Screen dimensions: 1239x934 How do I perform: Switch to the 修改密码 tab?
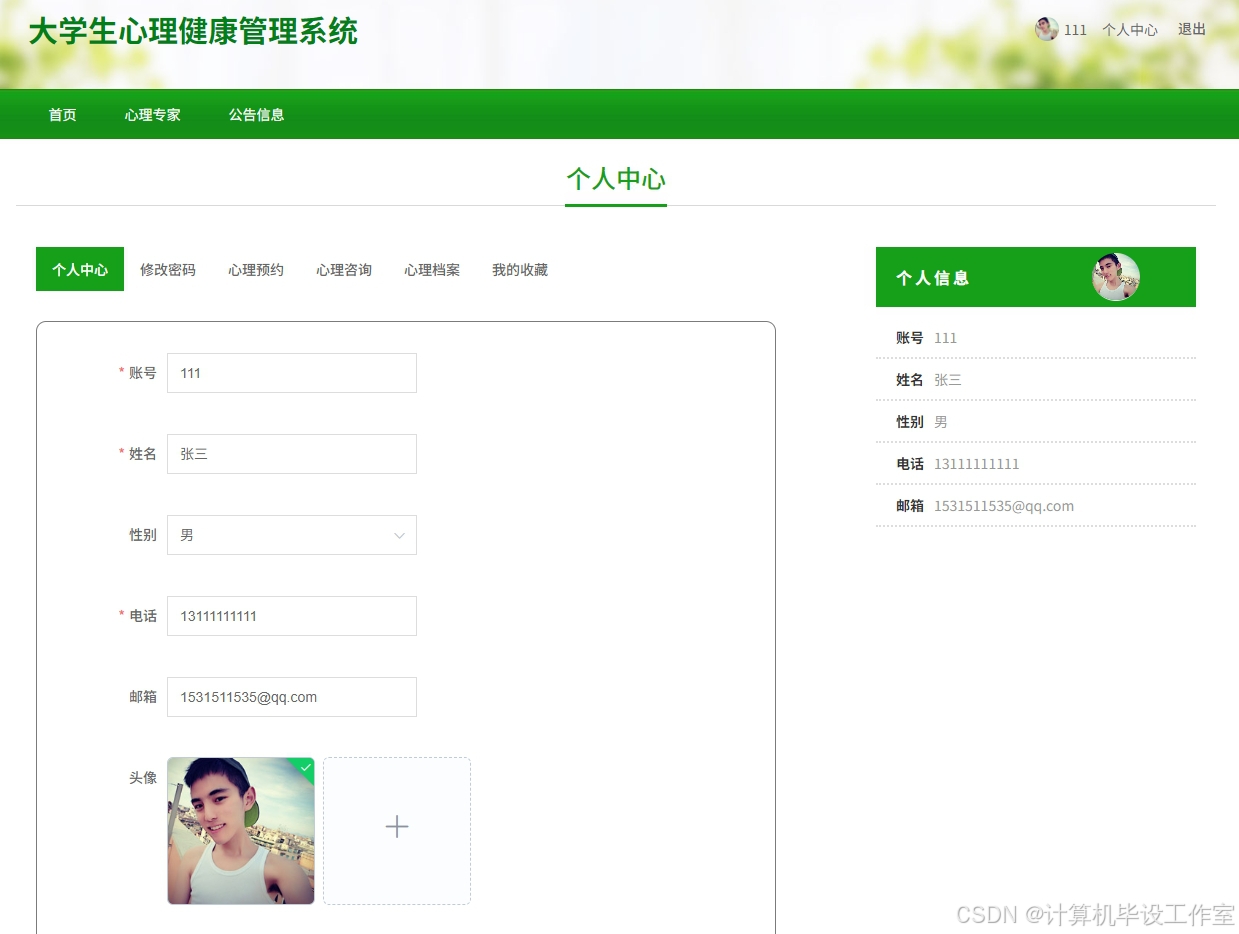(167, 269)
